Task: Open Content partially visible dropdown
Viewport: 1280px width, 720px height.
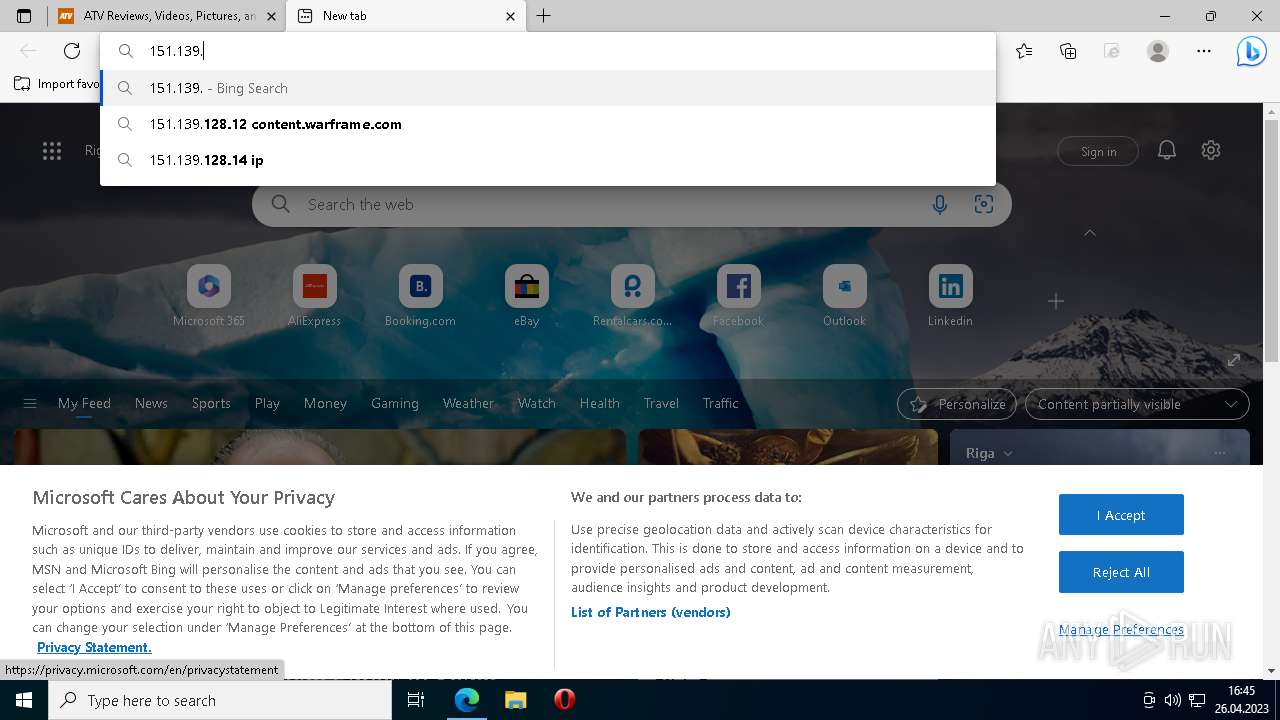Action: pyautogui.click(x=1137, y=404)
